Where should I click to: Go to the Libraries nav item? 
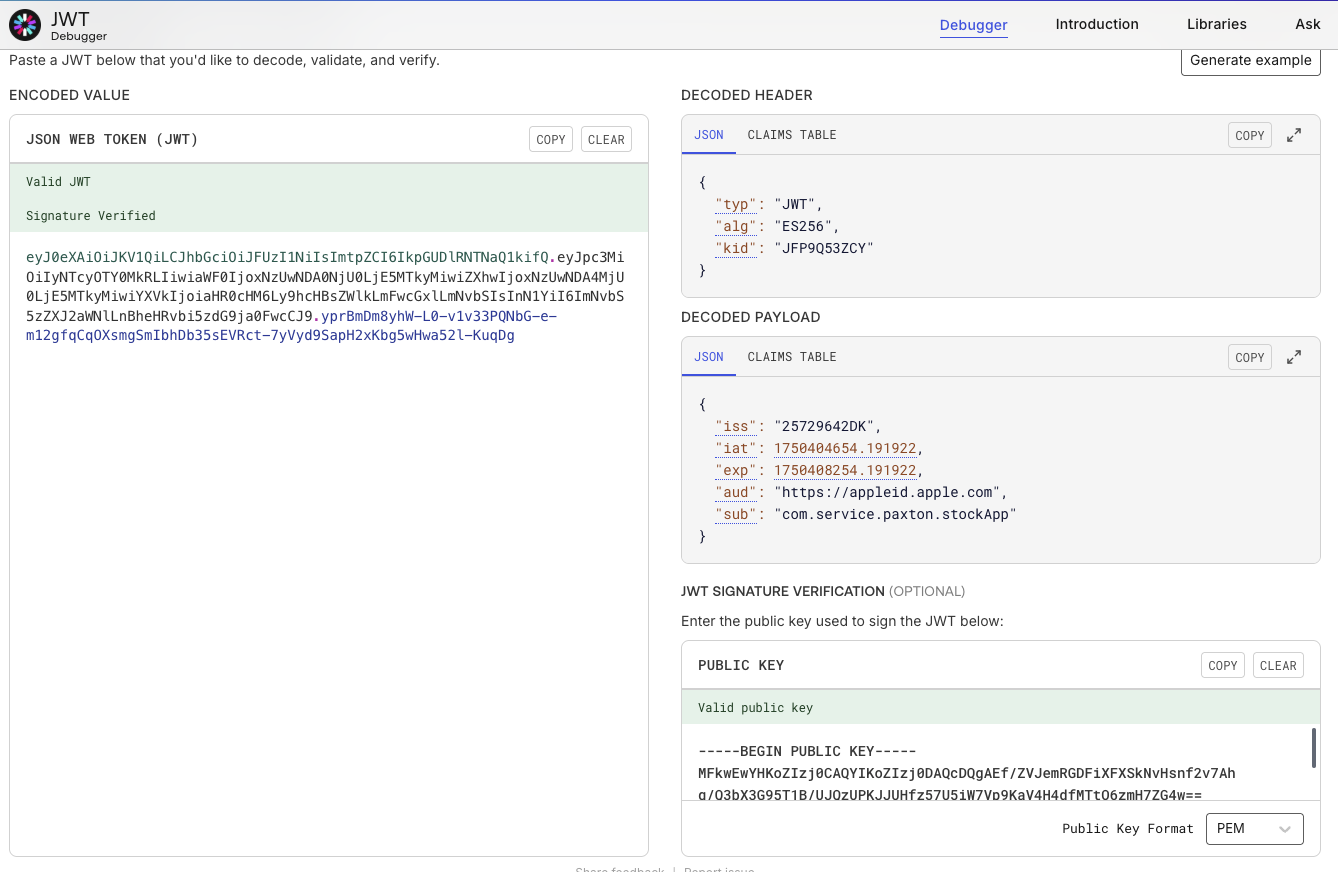[x=1217, y=24]
